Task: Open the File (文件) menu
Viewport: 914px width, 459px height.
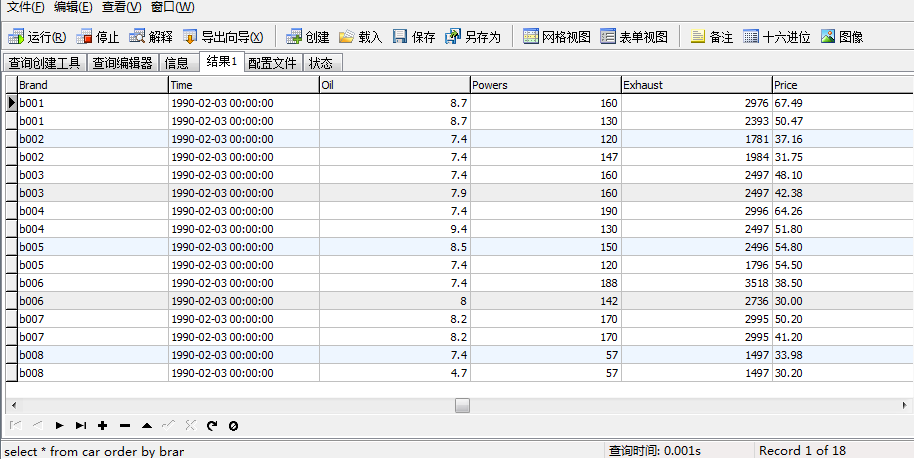Action: pyautogui.click(x=25, y=7)
